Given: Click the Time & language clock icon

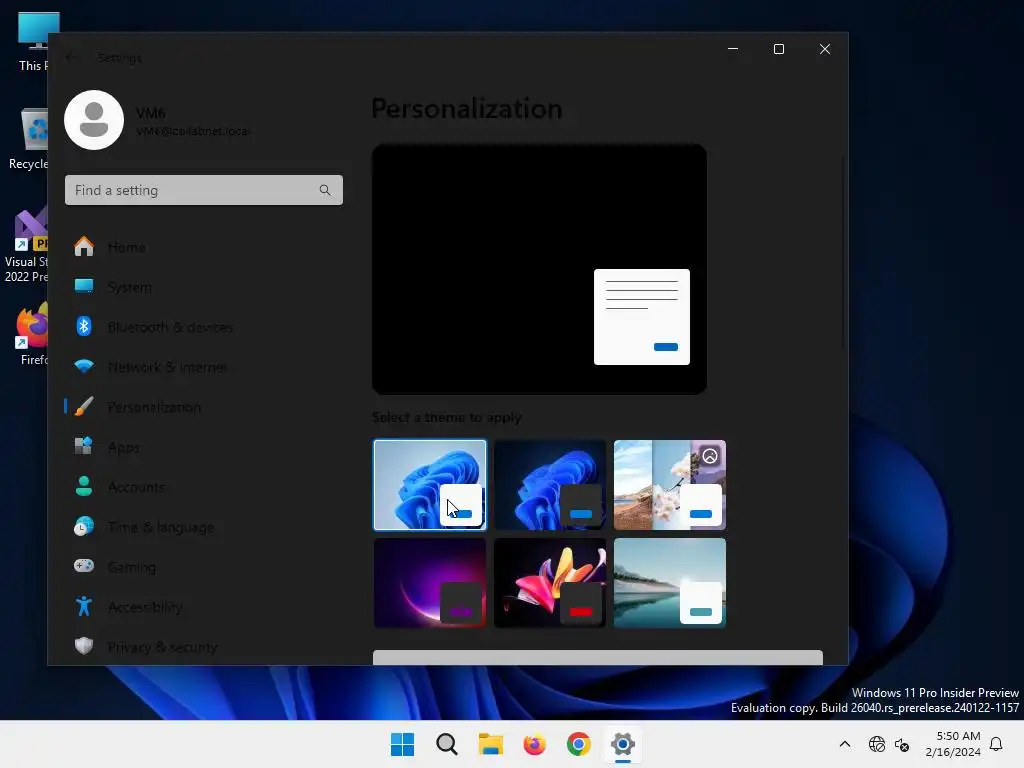Looking at the screenshot, I should click(x=84, y=526).
